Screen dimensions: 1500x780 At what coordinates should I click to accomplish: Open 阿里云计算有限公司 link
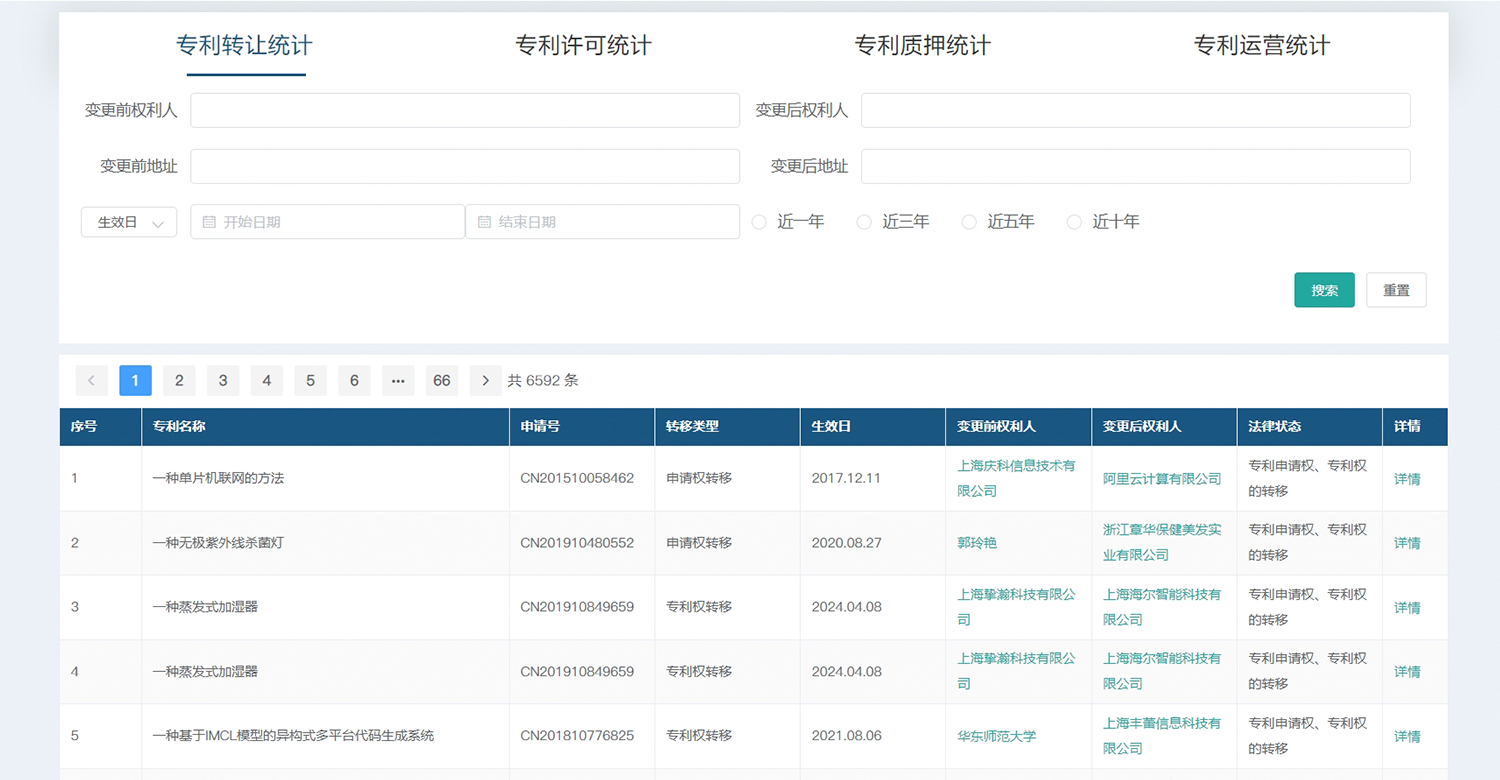point(1162,479)
